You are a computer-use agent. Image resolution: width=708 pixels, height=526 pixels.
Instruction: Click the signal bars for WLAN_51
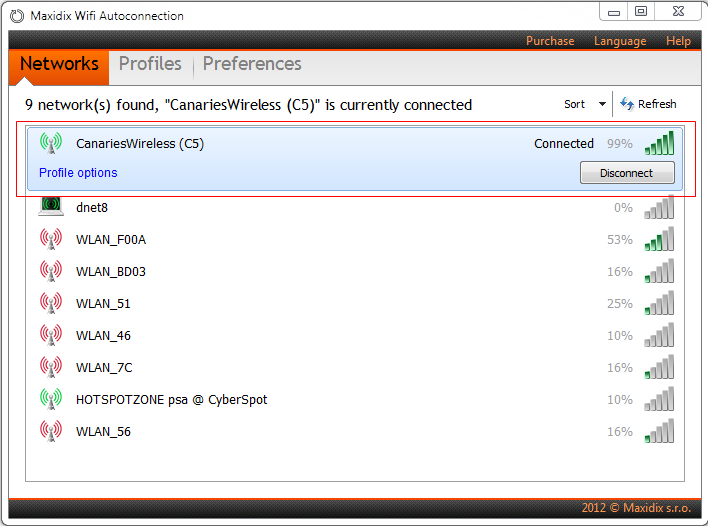[659, 303]
